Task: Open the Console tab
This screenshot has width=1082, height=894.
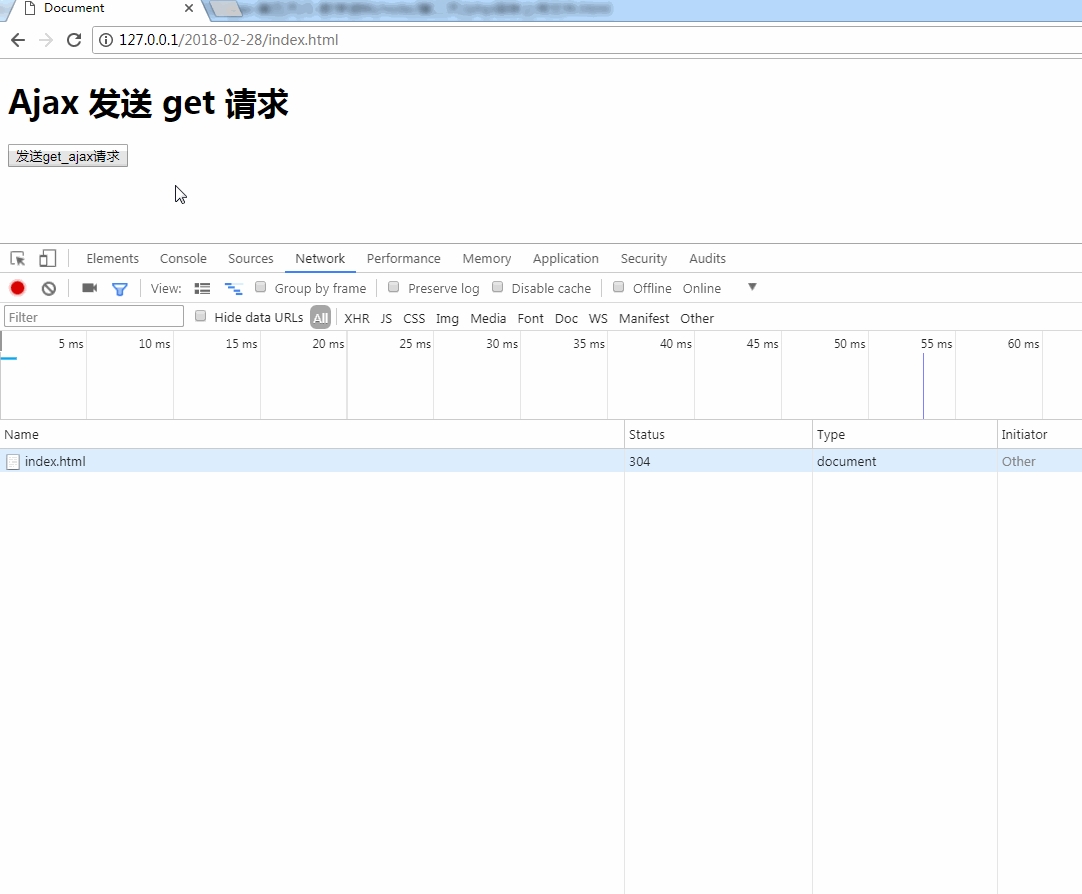Action: point(183,258)
